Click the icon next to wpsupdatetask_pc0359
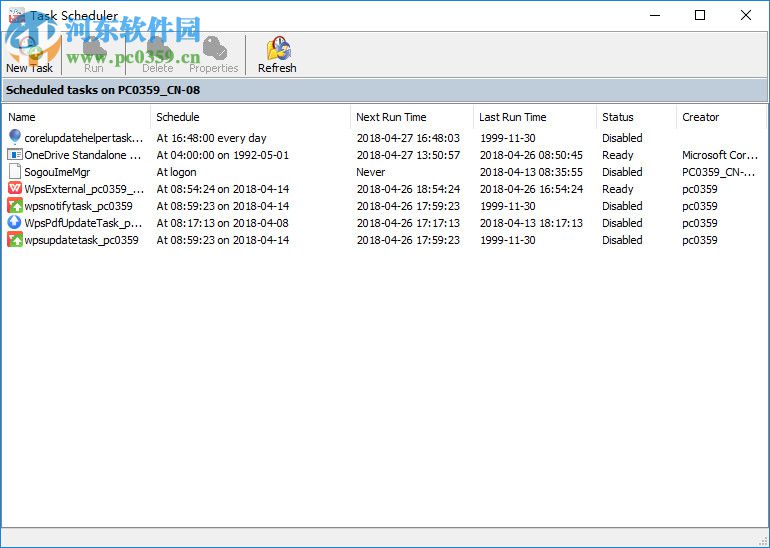Viewport: 770px width, 548px height. click(15, 239)
